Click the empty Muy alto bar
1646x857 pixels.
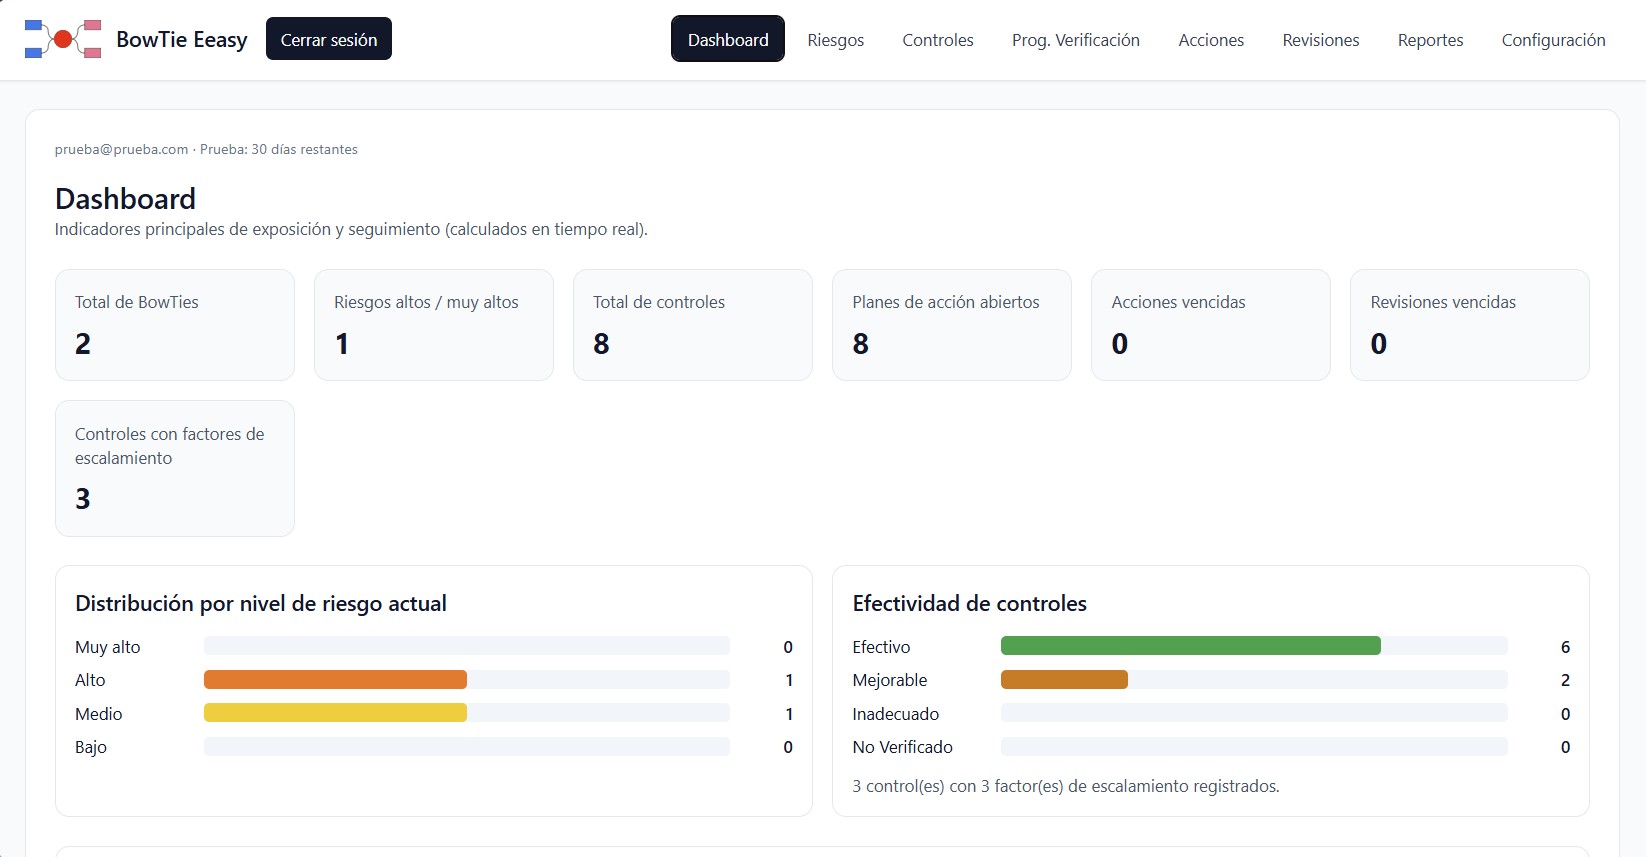tap(467, 646)
